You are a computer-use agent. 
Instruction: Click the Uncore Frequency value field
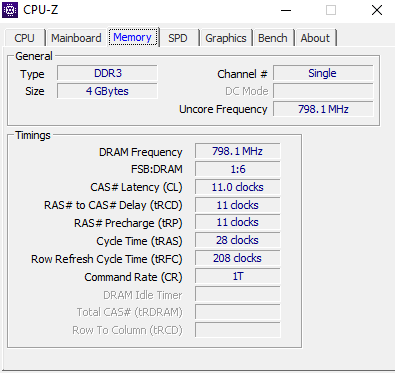(x=323, y=109)
